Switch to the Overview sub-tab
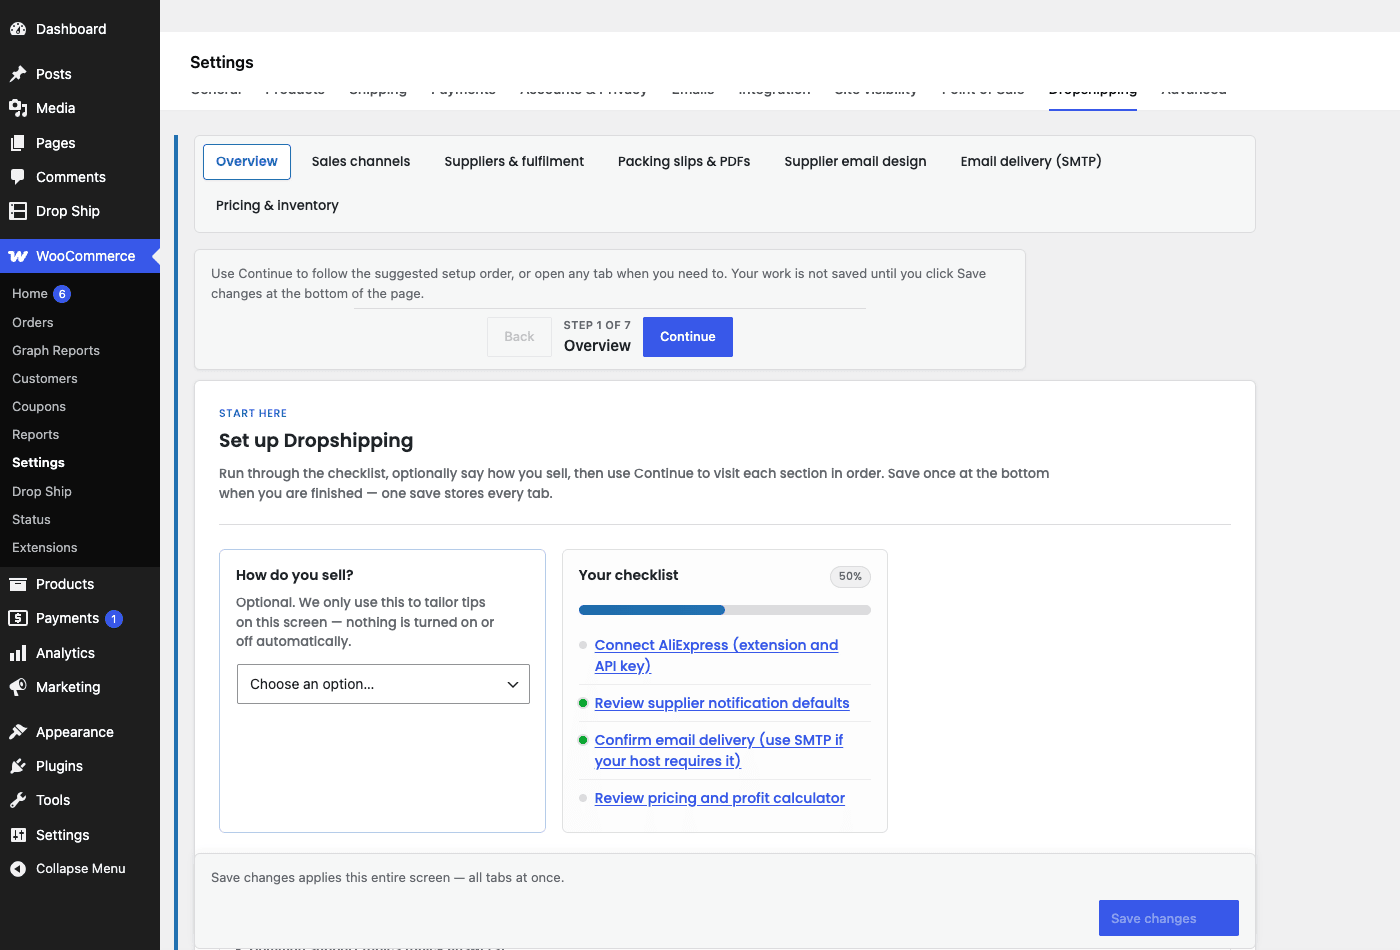The width and height of the screenshot is (1400, 950). click(x=247, y=162)
